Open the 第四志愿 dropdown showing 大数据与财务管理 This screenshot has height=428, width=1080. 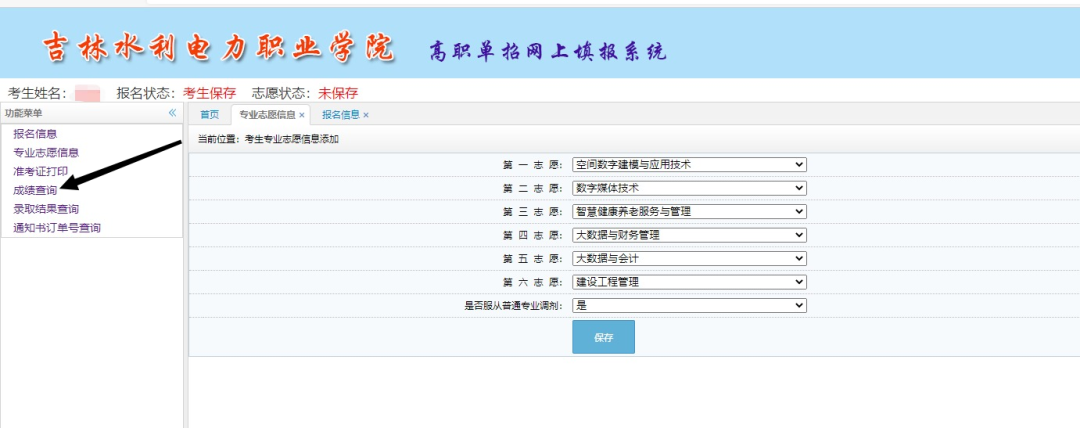[x=688, y=235]
